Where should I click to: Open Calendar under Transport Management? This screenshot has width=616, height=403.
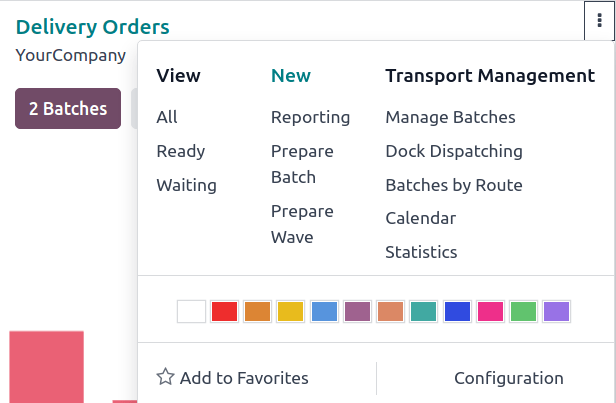pos(420,218)
